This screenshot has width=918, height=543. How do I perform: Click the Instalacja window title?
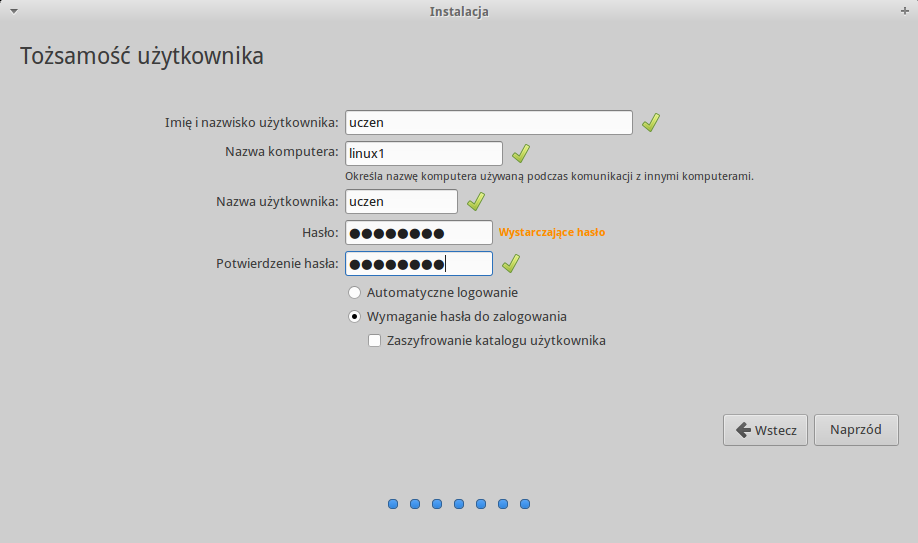pyautogui.click(x=459, y=12)
